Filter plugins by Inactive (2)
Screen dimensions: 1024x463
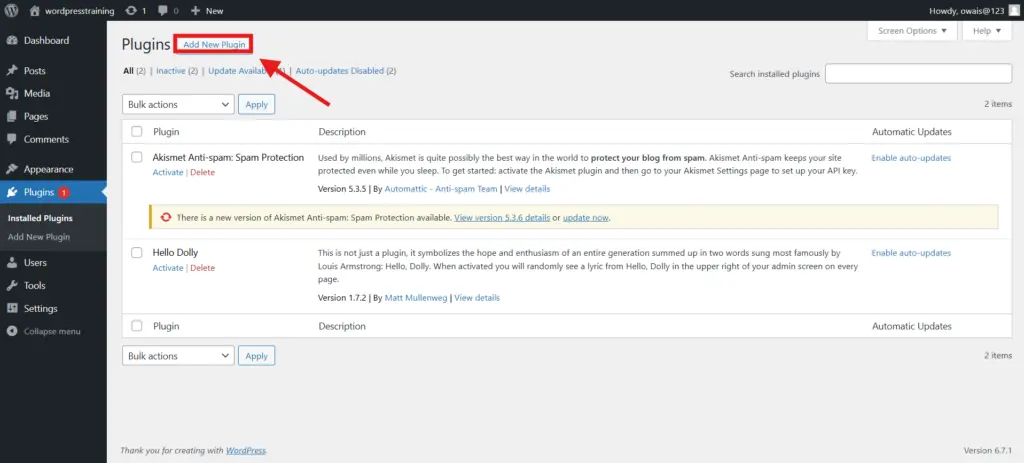pyautogui.click(x=177, y=71)
